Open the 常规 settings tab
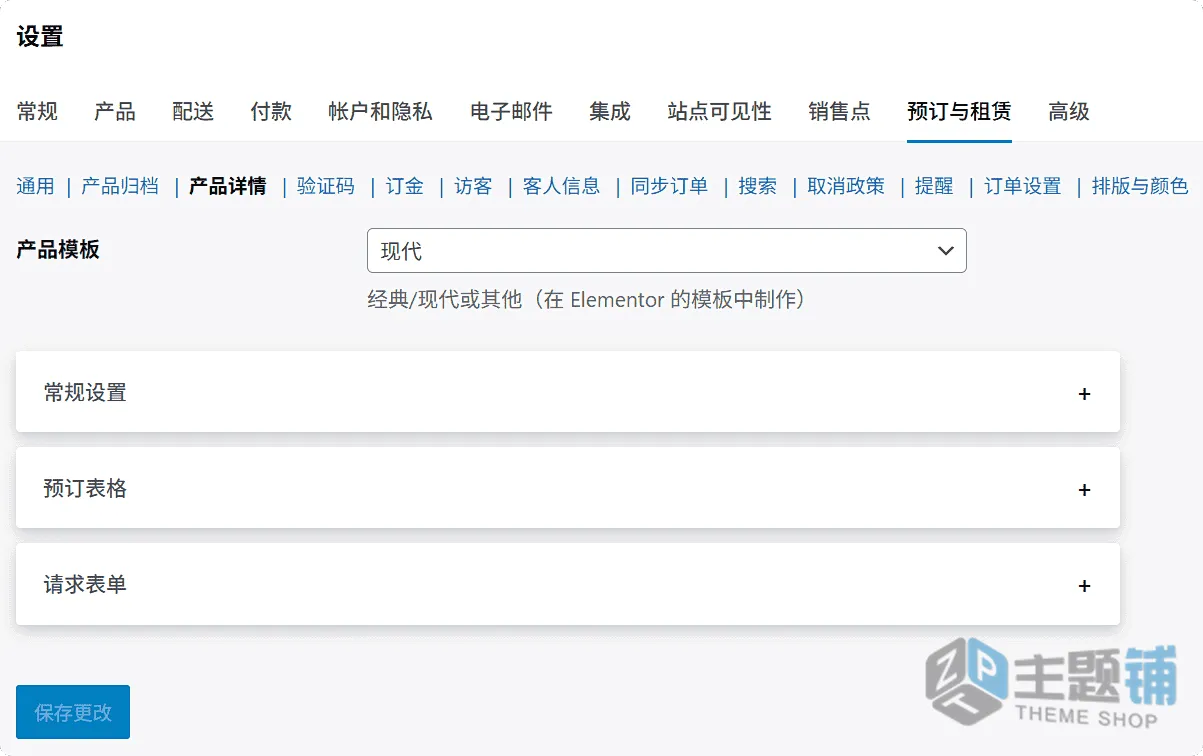 tap(37, 112)
